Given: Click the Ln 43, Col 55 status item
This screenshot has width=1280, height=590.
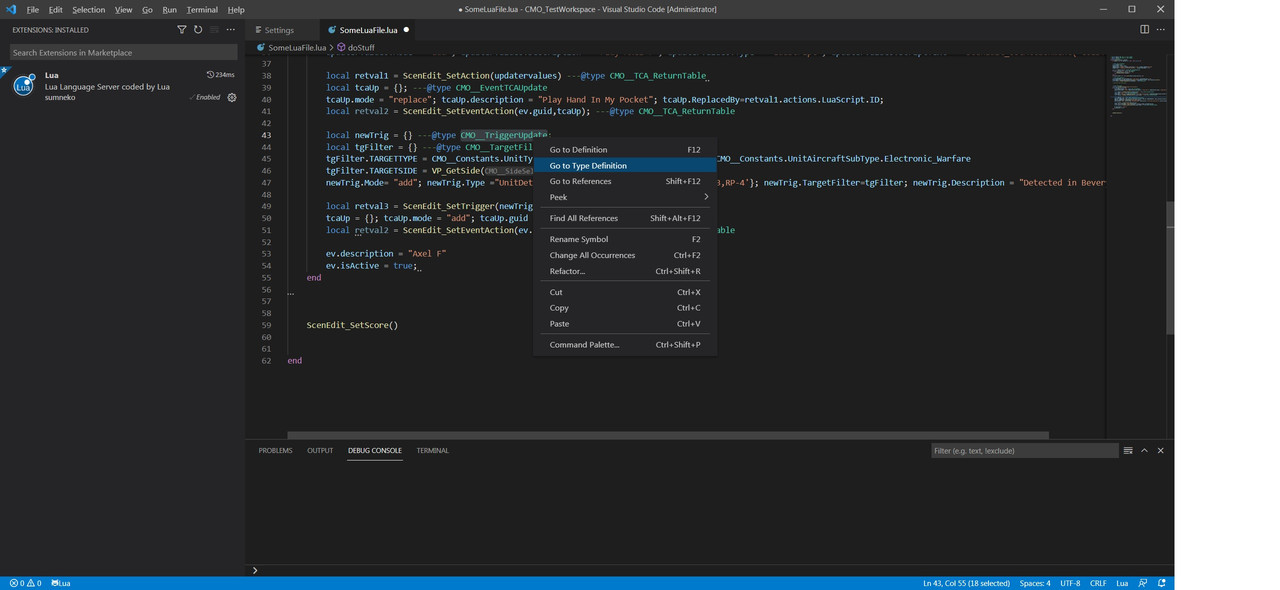Looking at the screenshot, I should pos(966,583).
